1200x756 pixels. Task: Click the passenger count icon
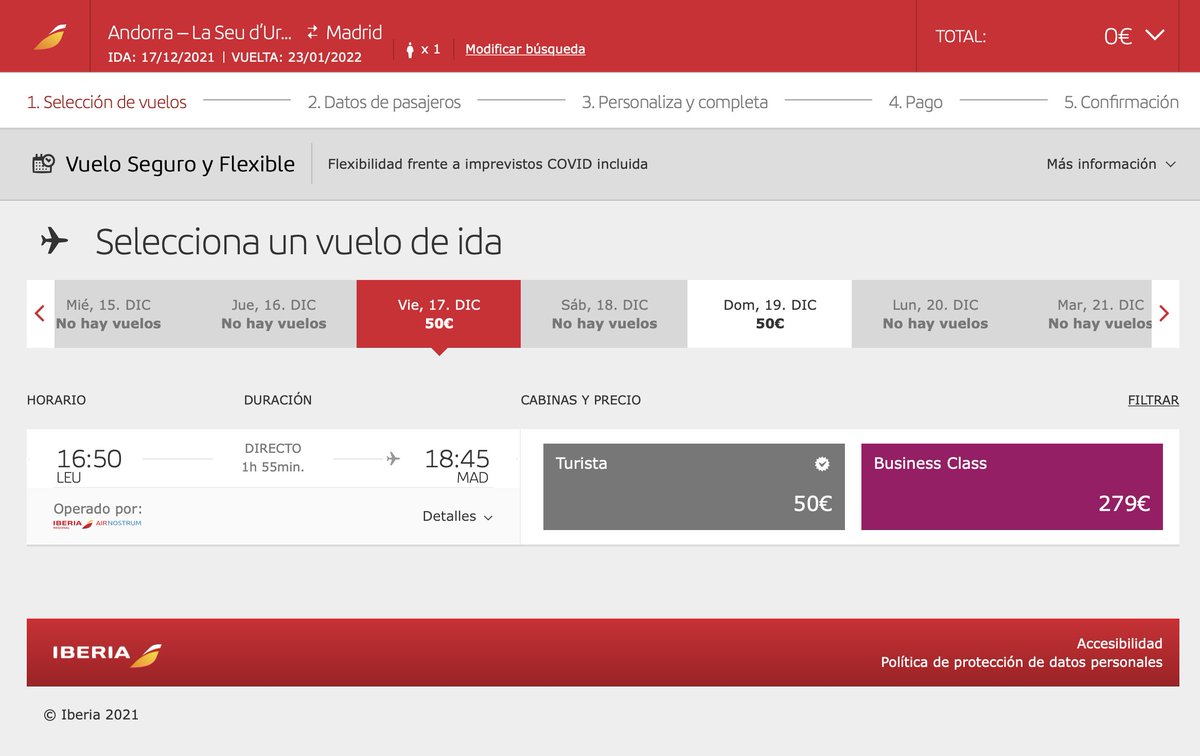tap(410, 49)
